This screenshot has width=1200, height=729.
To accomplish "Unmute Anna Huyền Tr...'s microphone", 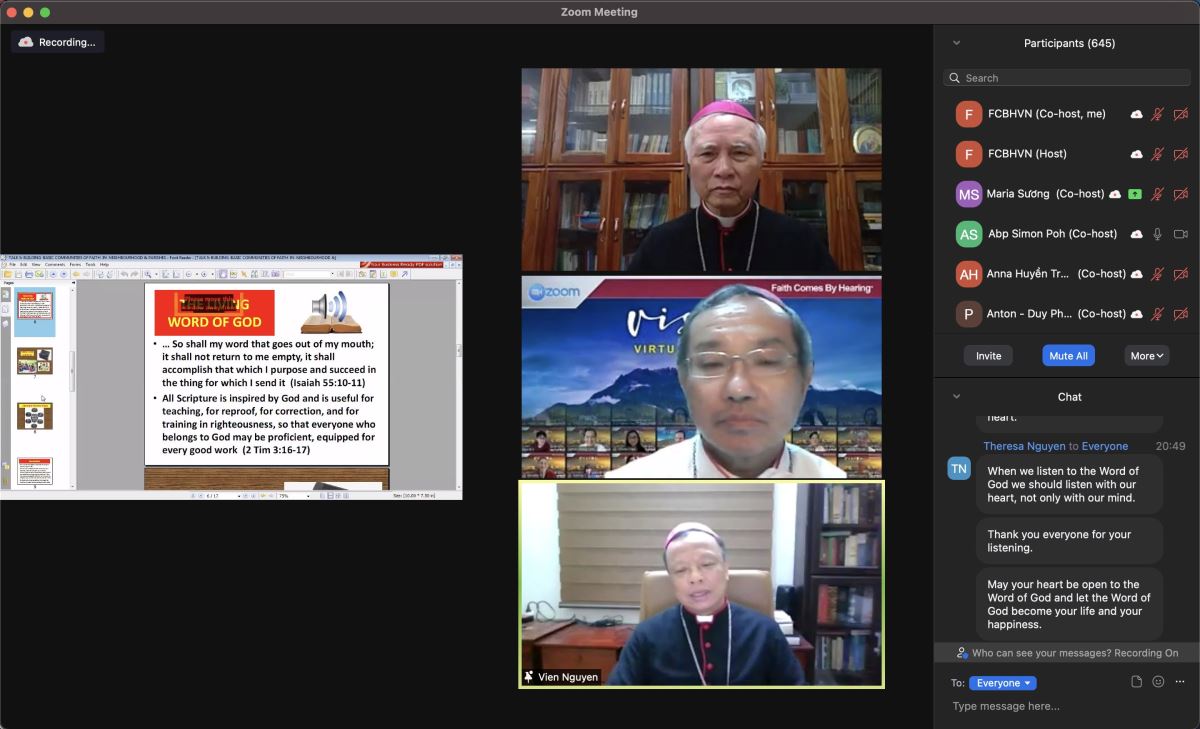I will (x=1158, y=274).
